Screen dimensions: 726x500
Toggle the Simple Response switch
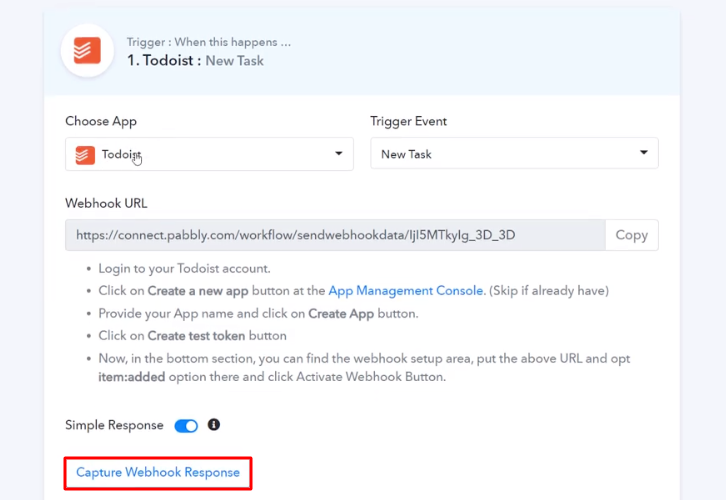click(x=186, y=426)
